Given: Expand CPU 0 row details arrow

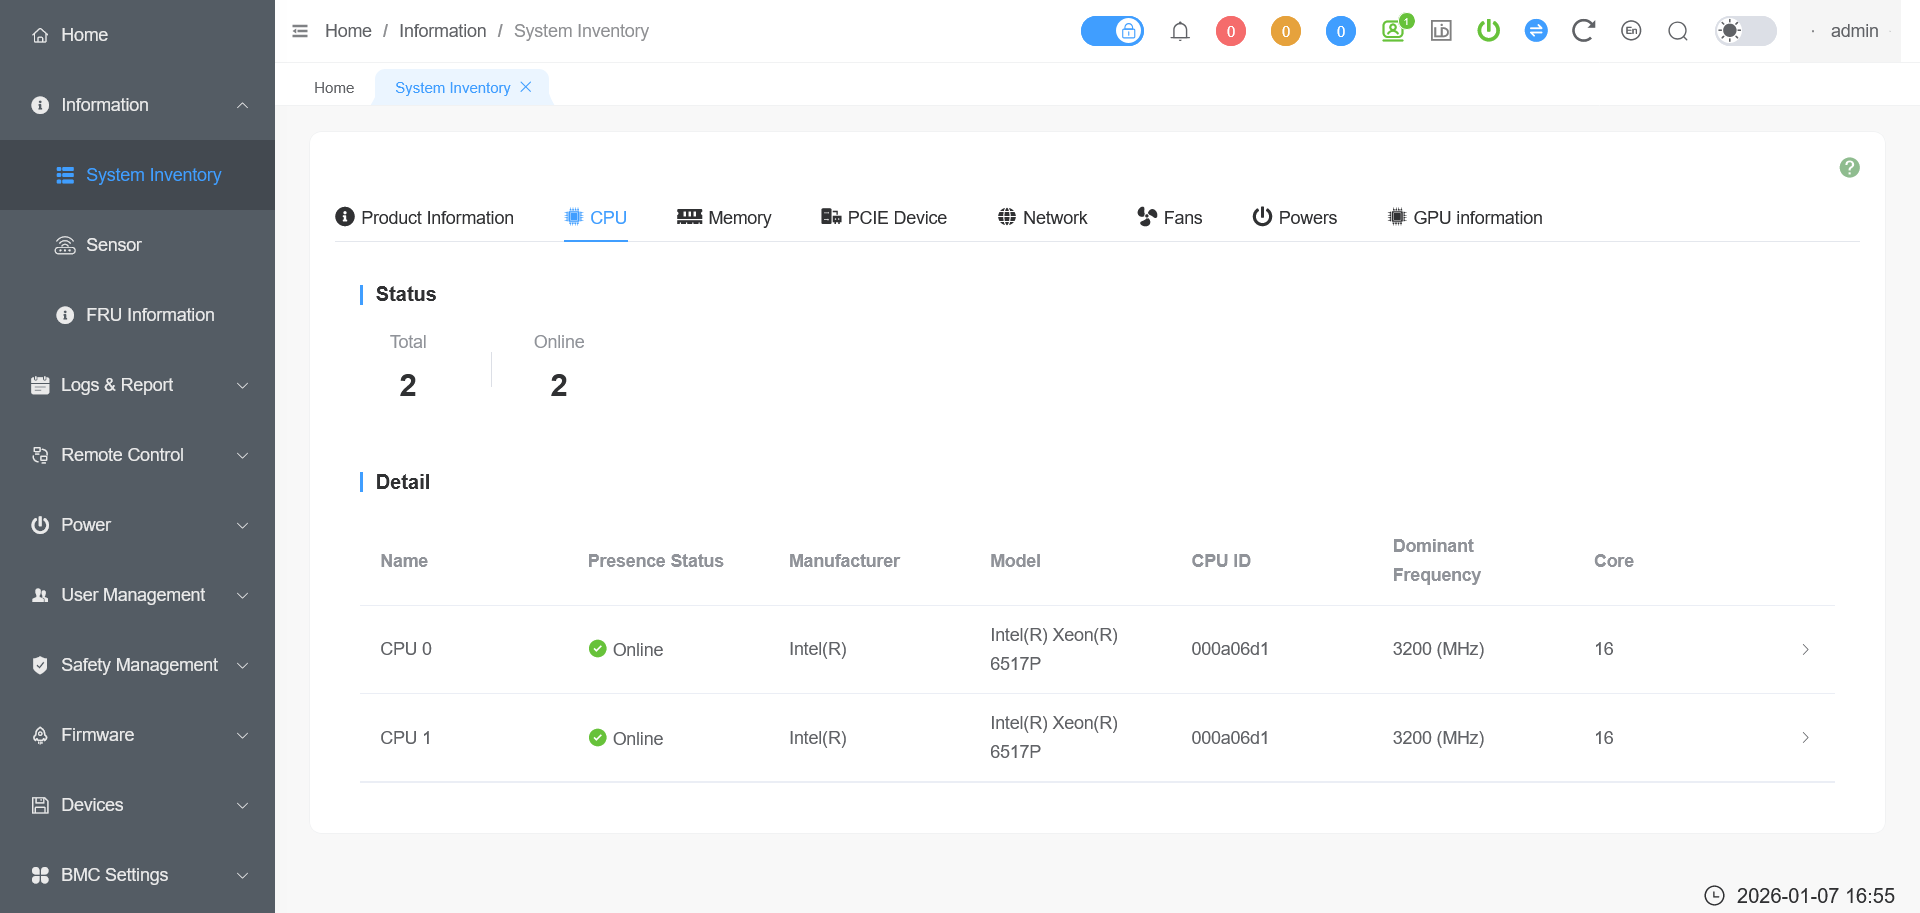Looking at the screenshot, I should [1805, 649].
